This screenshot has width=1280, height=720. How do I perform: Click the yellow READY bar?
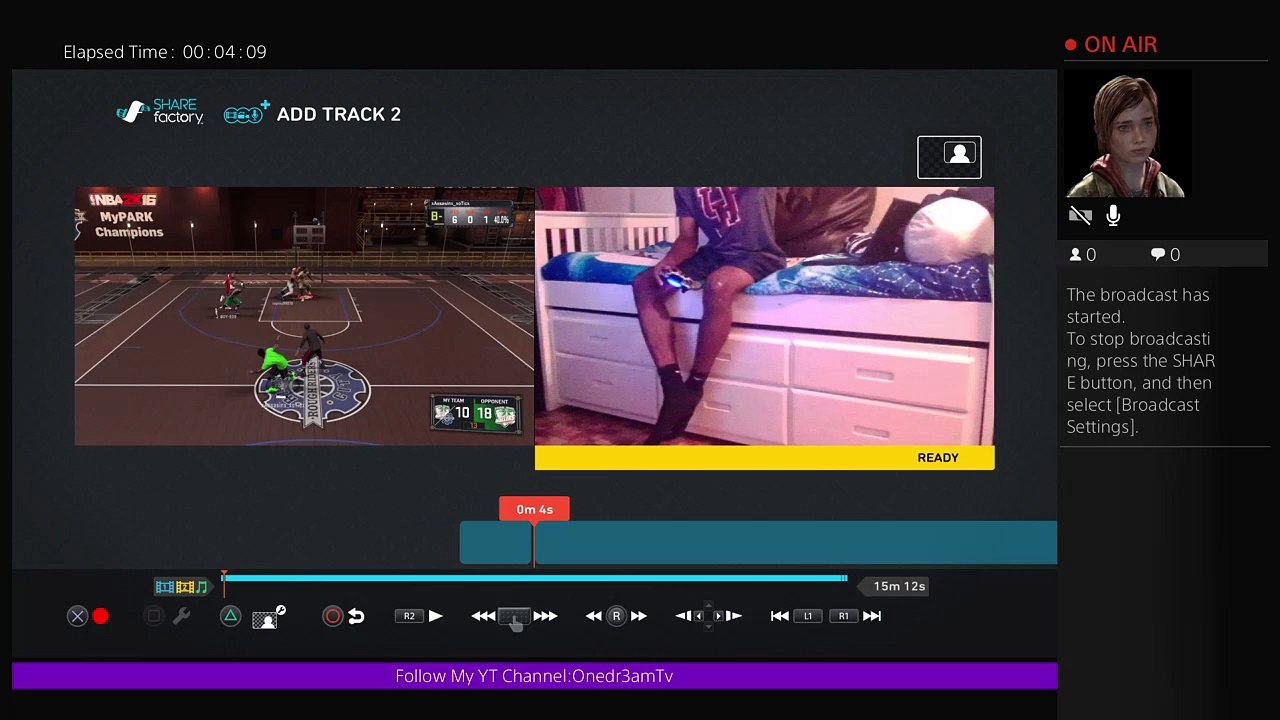pos(765,458)
